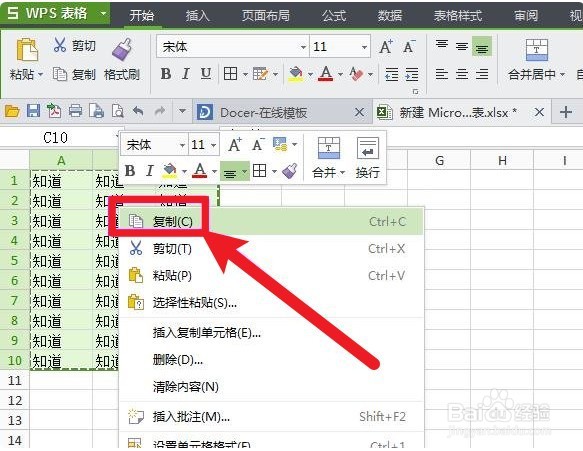Choose 粘贴(P) in the context menu

tap(271, 276)
